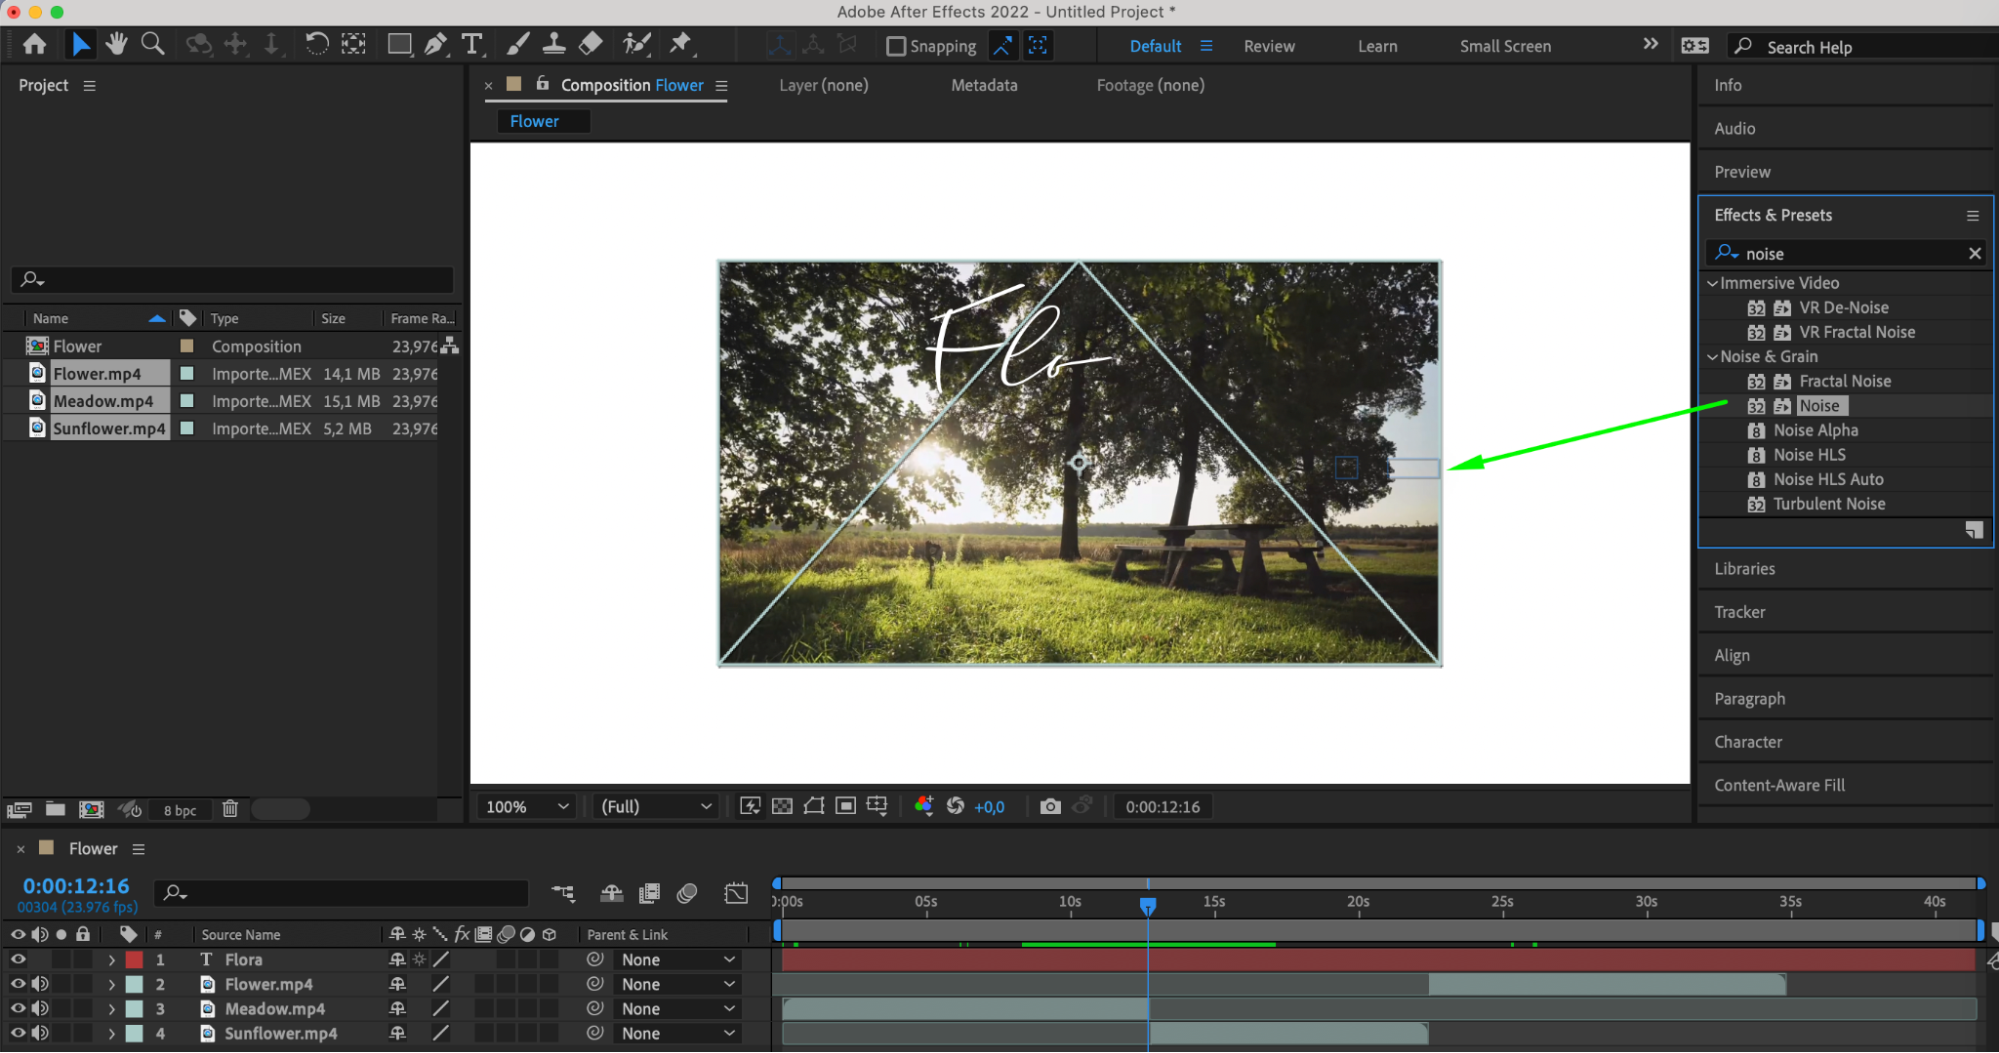Select the Eraser tool
The width and height of the screenshot is (1999, 1053).
pos(591,44)
